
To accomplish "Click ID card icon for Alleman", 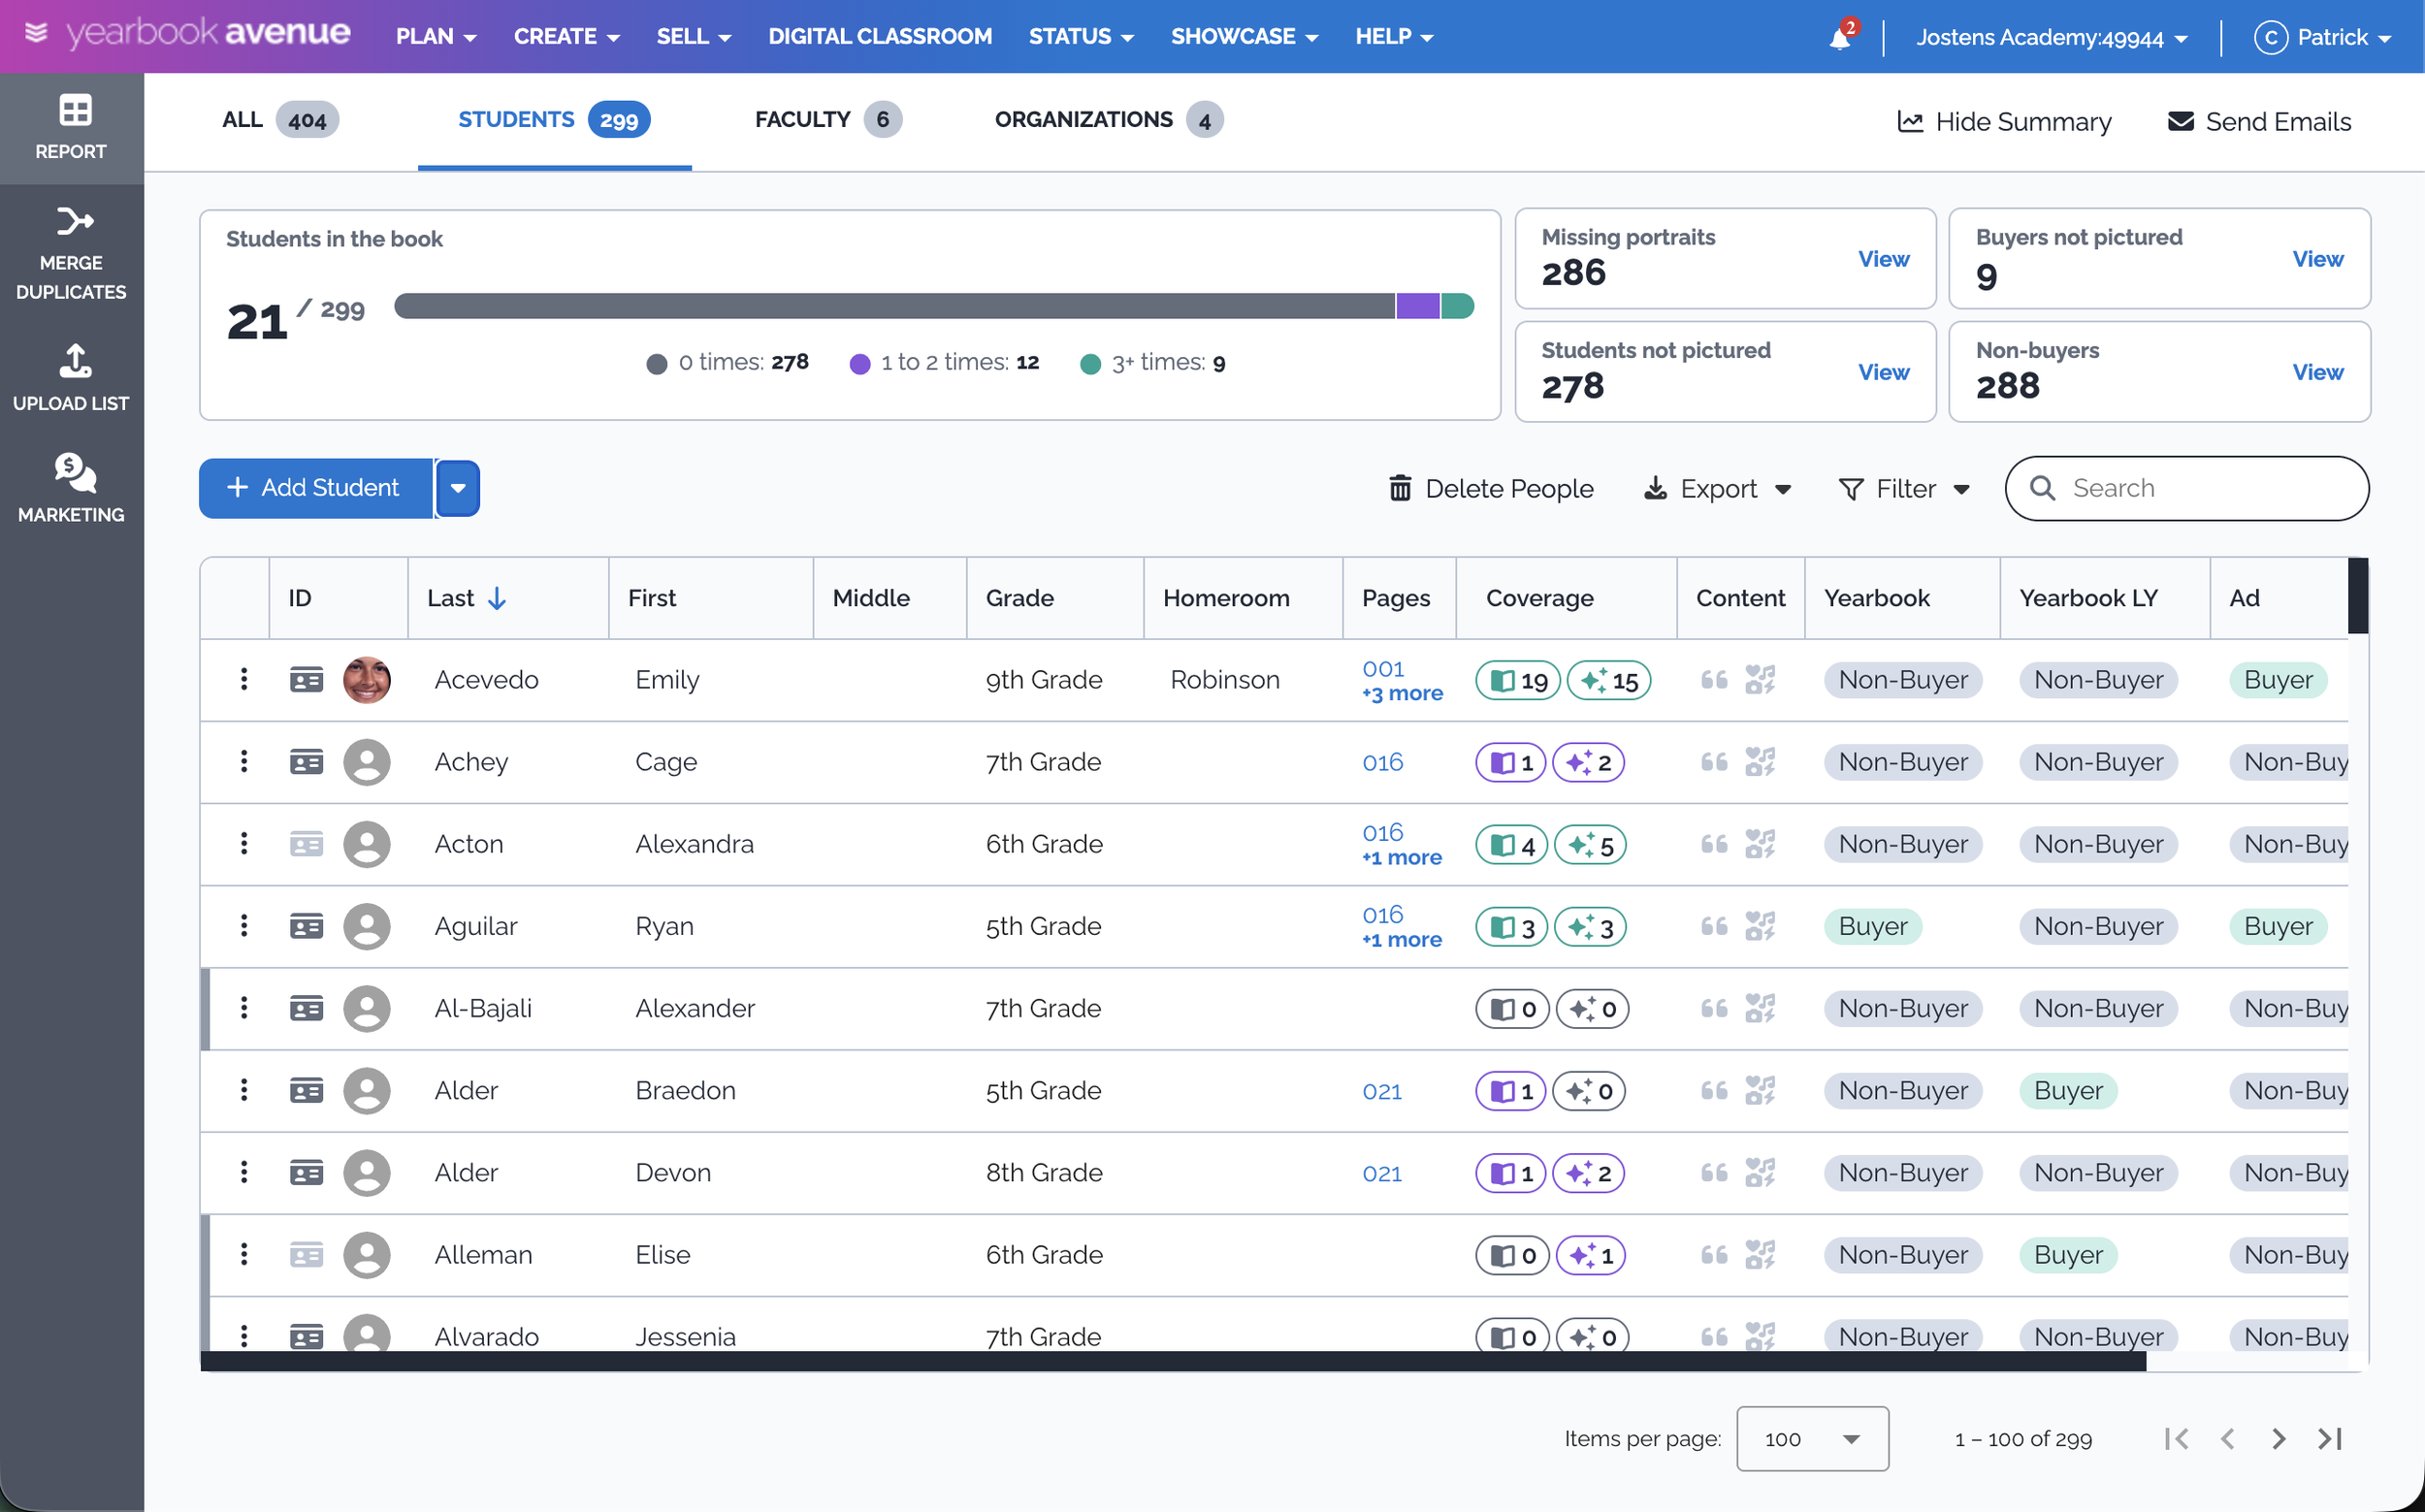I will [306, 1254].
